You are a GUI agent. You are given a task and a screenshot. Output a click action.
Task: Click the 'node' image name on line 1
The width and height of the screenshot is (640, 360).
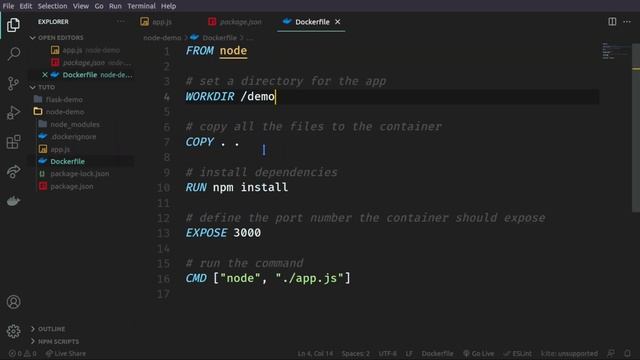coord(233,51)
